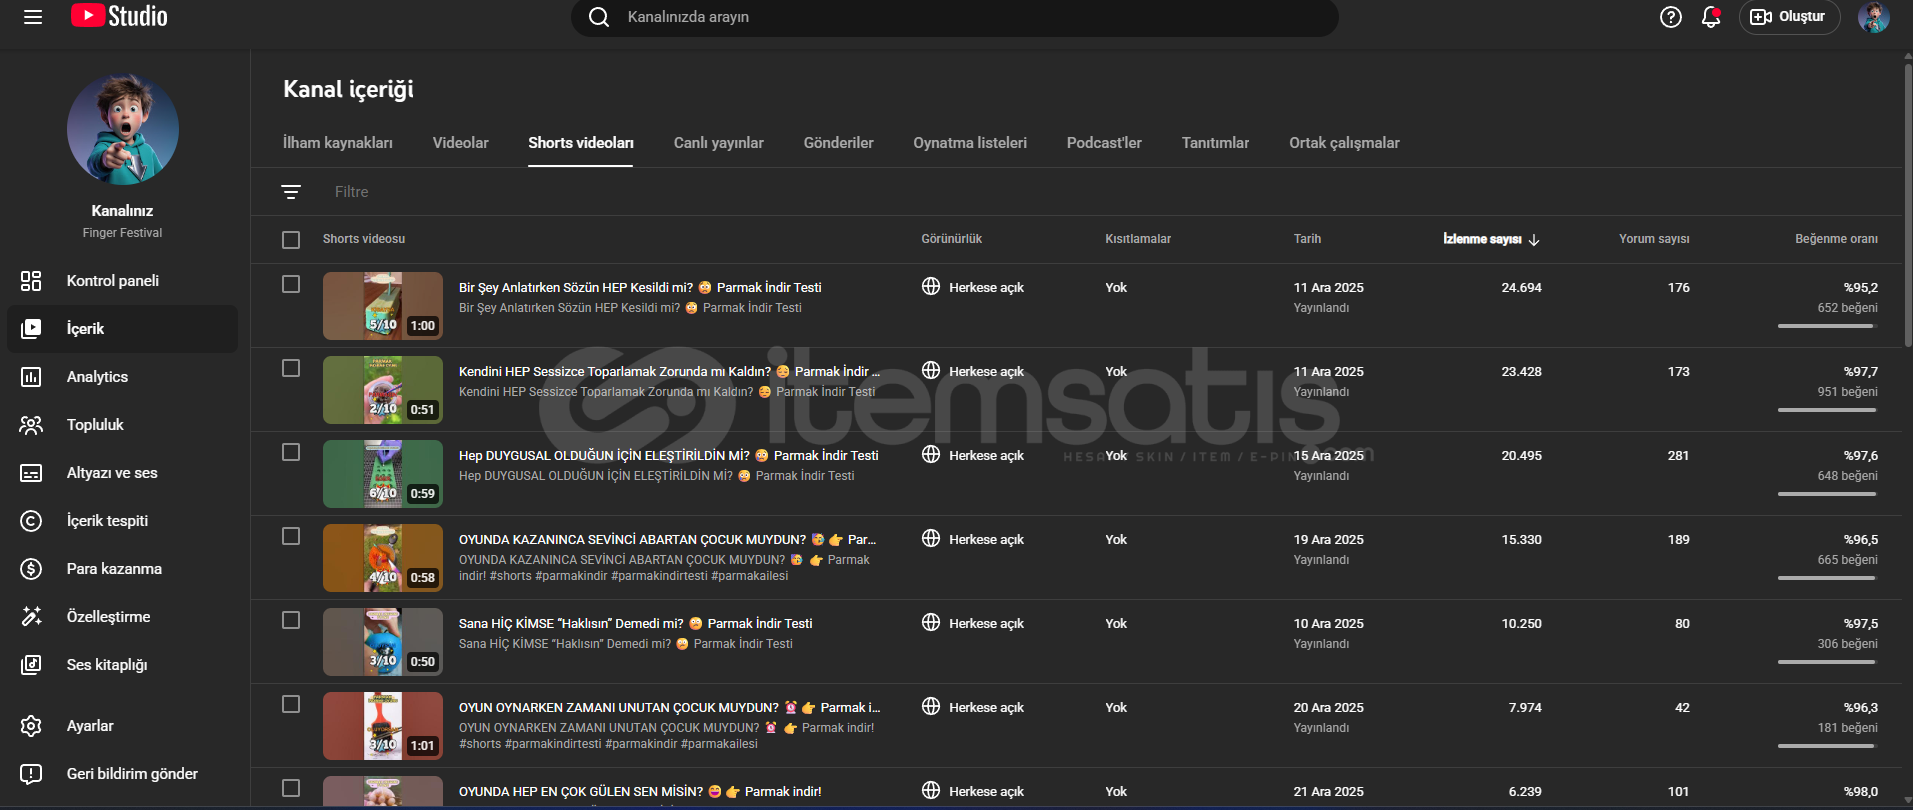Open Para kazanma monetization section
This screenshot has width=1913, height=810.
click(x=114, y=569)
